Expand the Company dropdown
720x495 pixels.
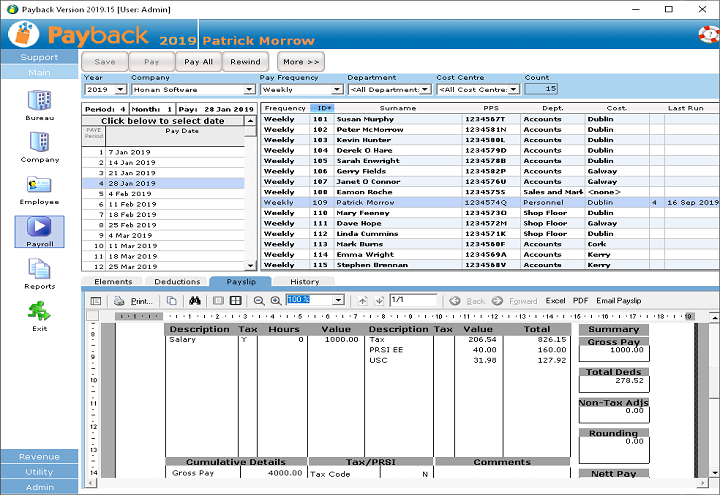coord(249,90)
